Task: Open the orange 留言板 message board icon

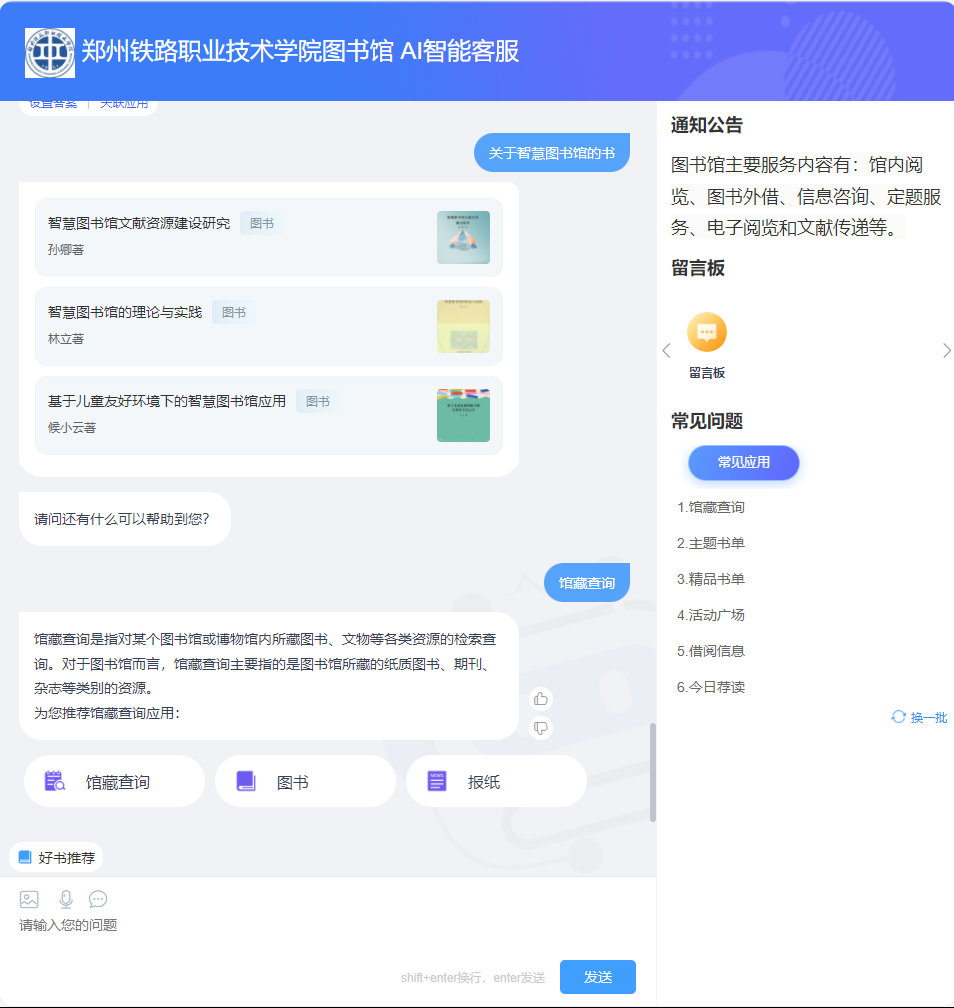Action: (706, 333)
